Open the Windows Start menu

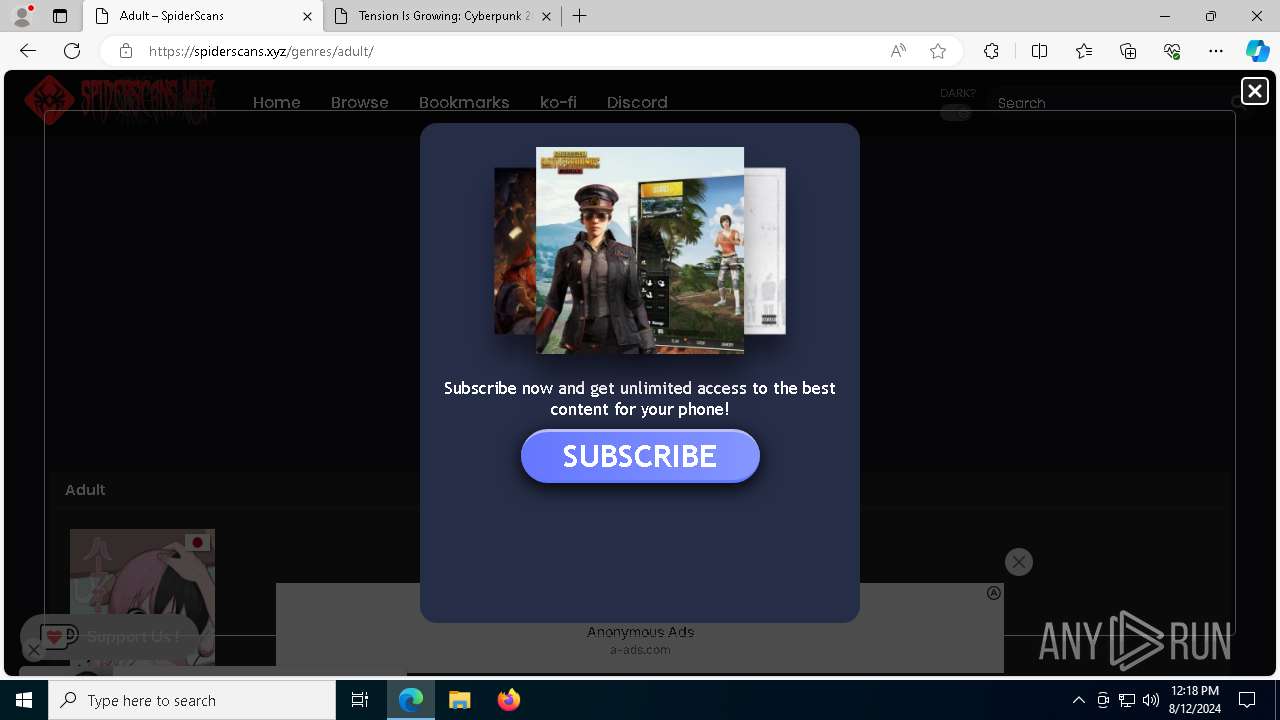[24, 700]
